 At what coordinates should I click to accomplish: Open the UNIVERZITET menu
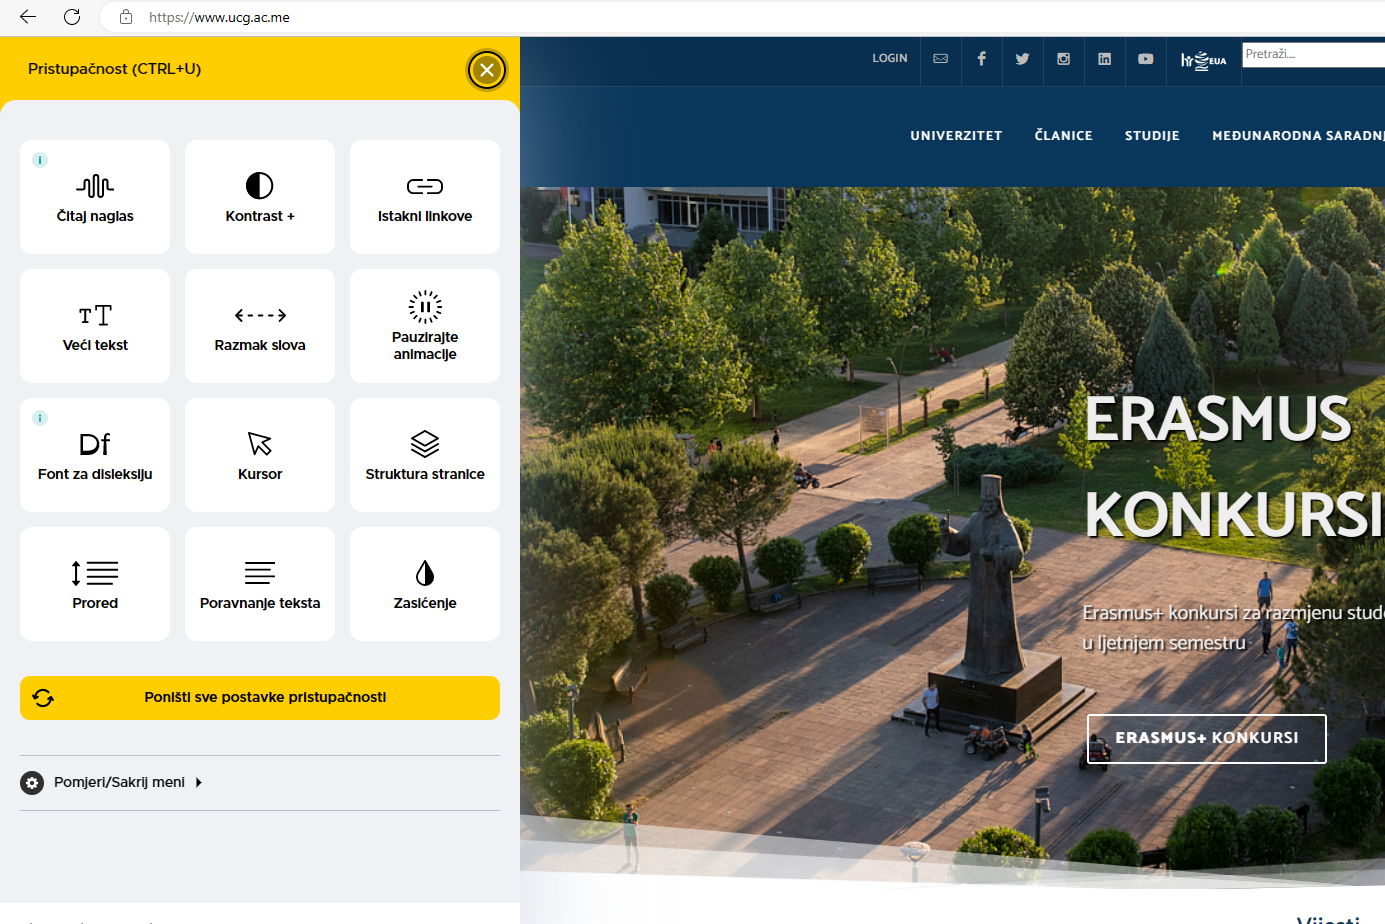956,136
